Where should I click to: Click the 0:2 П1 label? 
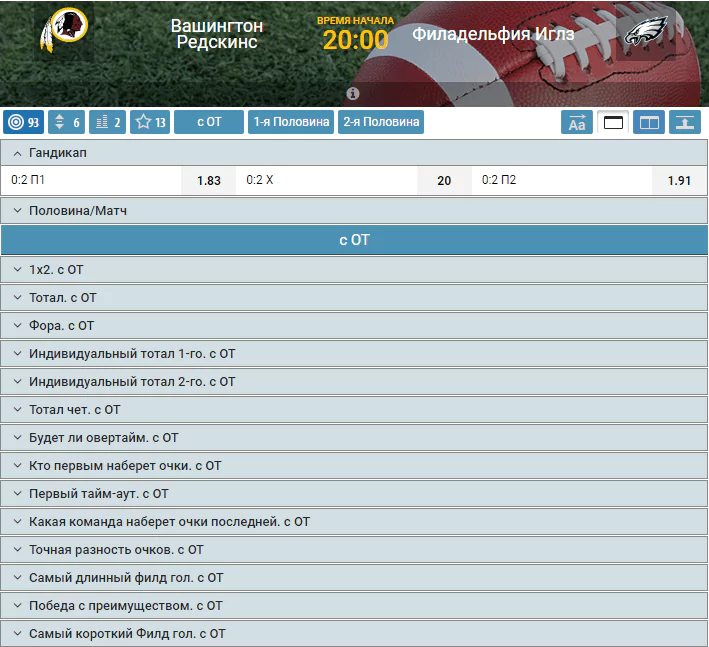coord(28,180)
